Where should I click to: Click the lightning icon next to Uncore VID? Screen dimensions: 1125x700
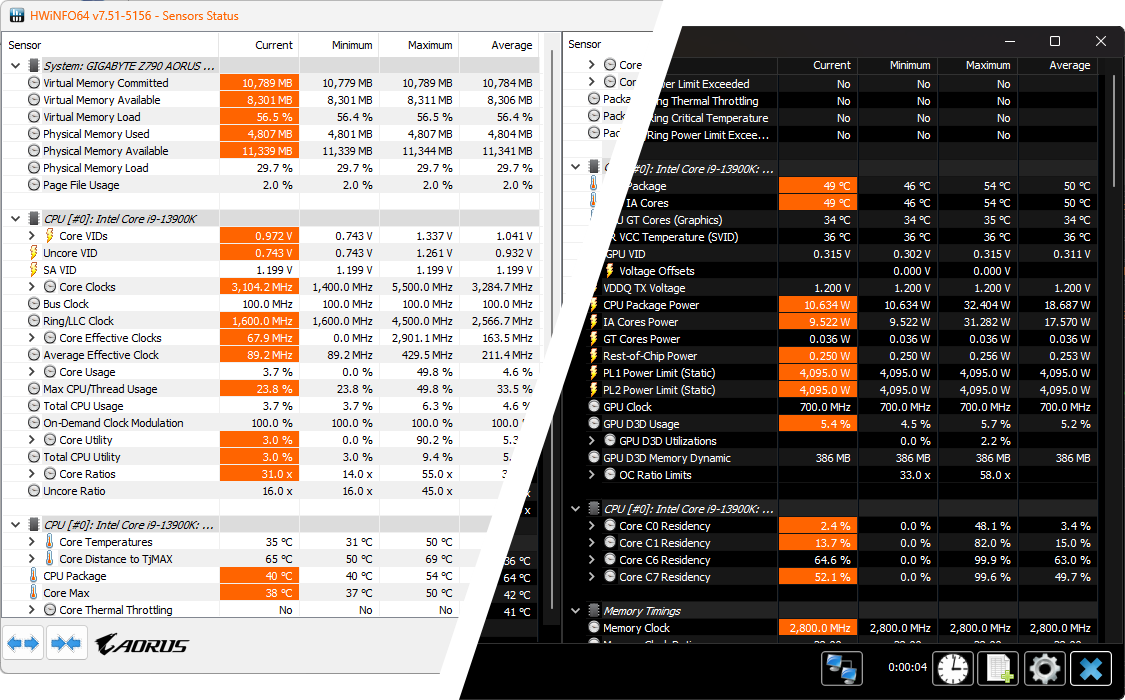(33, 253)
